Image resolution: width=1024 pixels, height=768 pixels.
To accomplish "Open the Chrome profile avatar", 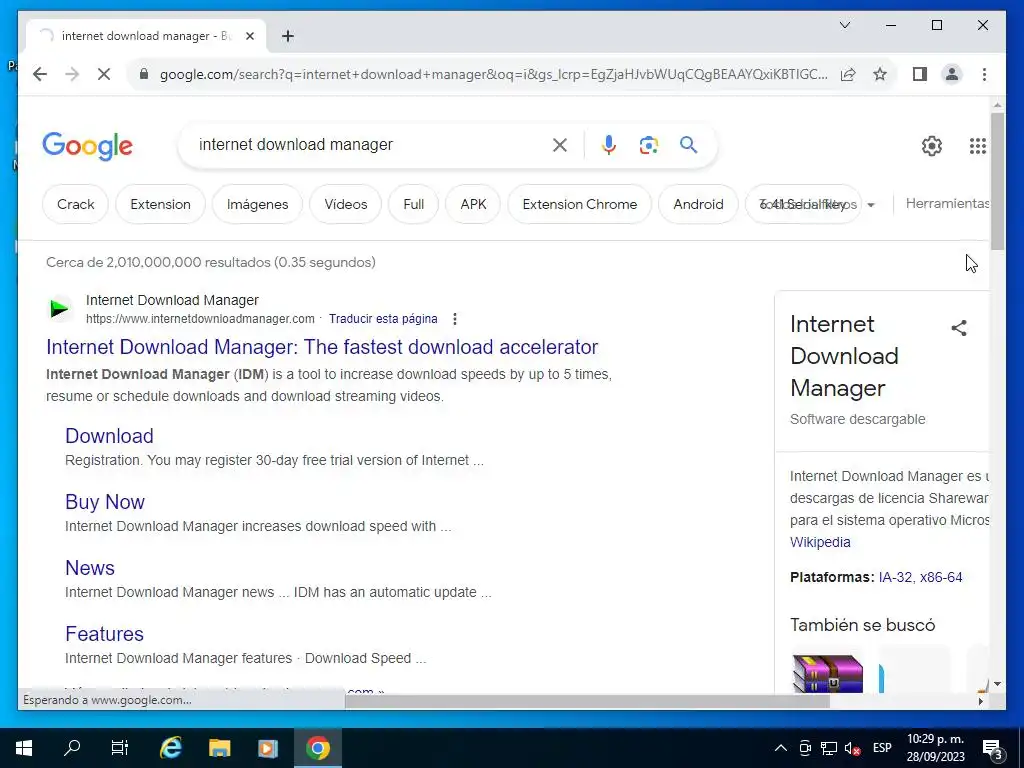I will [952, 74].
